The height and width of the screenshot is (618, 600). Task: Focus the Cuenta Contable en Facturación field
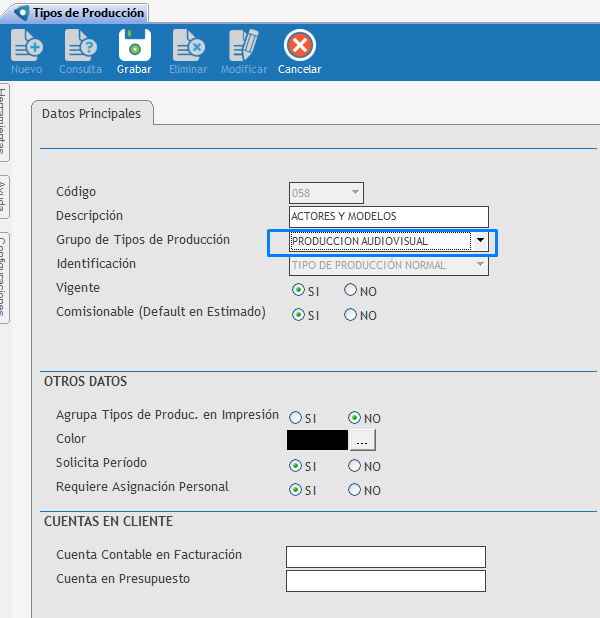click(385, 557)
